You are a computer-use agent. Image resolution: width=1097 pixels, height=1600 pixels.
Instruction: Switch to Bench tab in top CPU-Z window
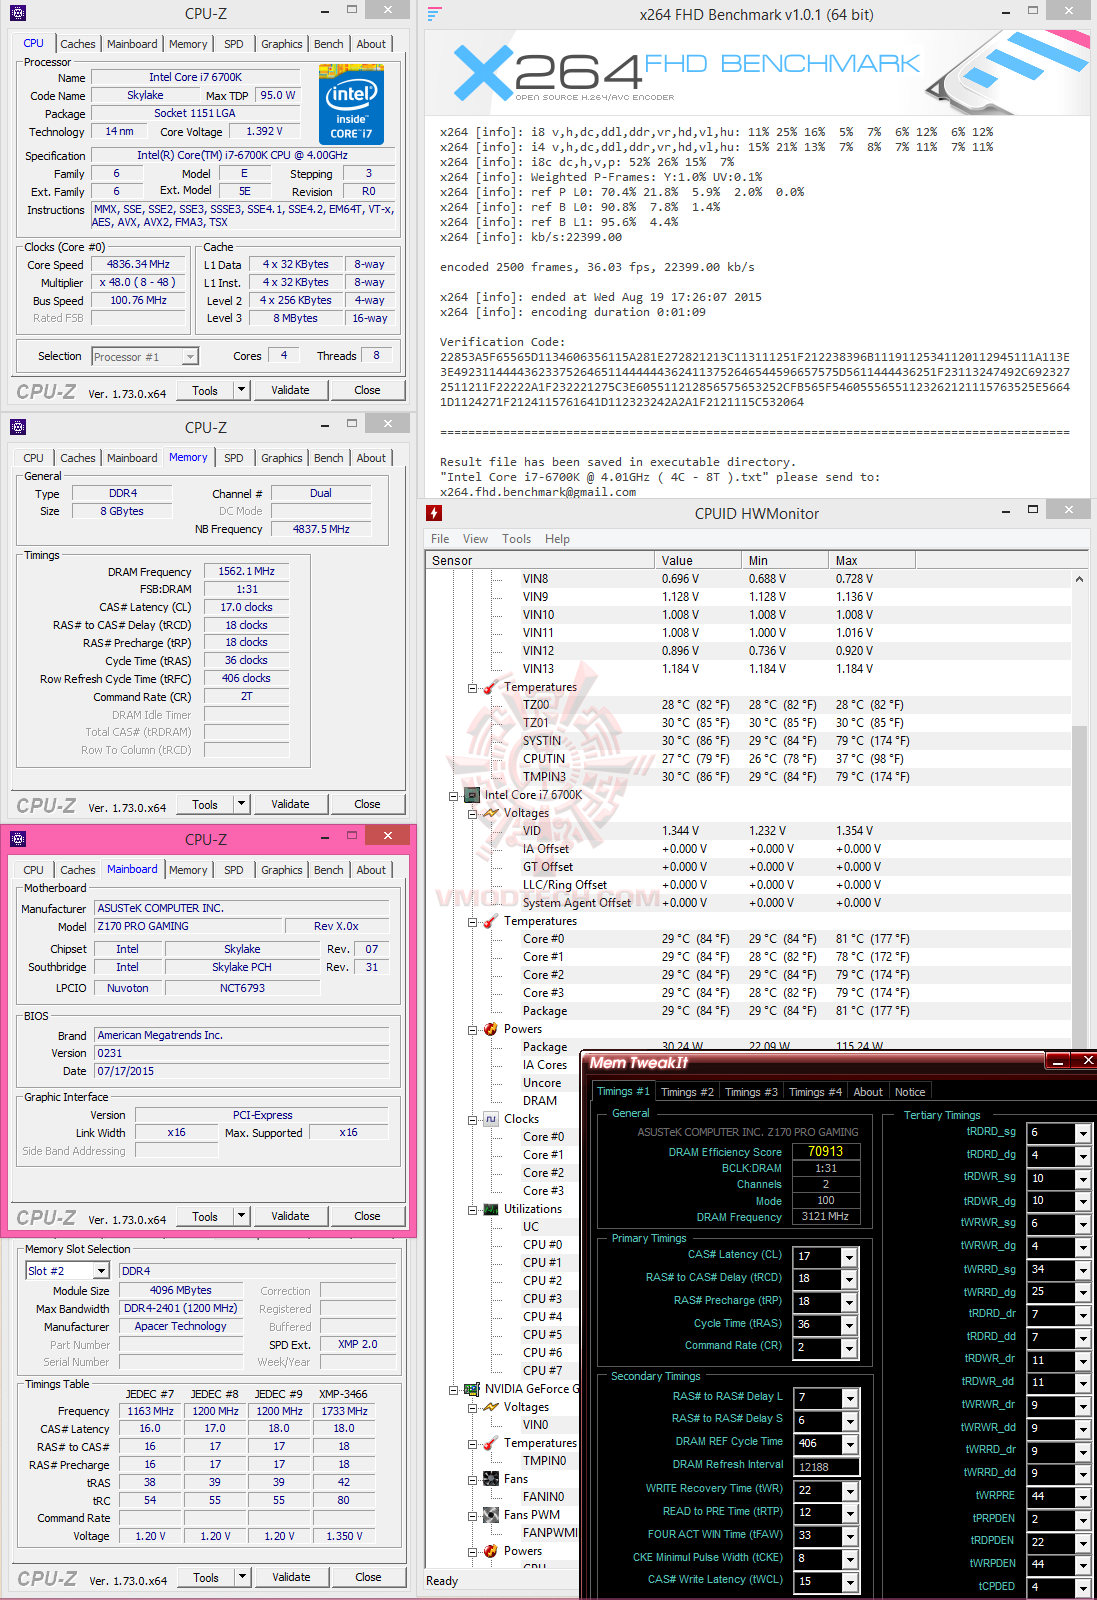click(x=329, y=44)
